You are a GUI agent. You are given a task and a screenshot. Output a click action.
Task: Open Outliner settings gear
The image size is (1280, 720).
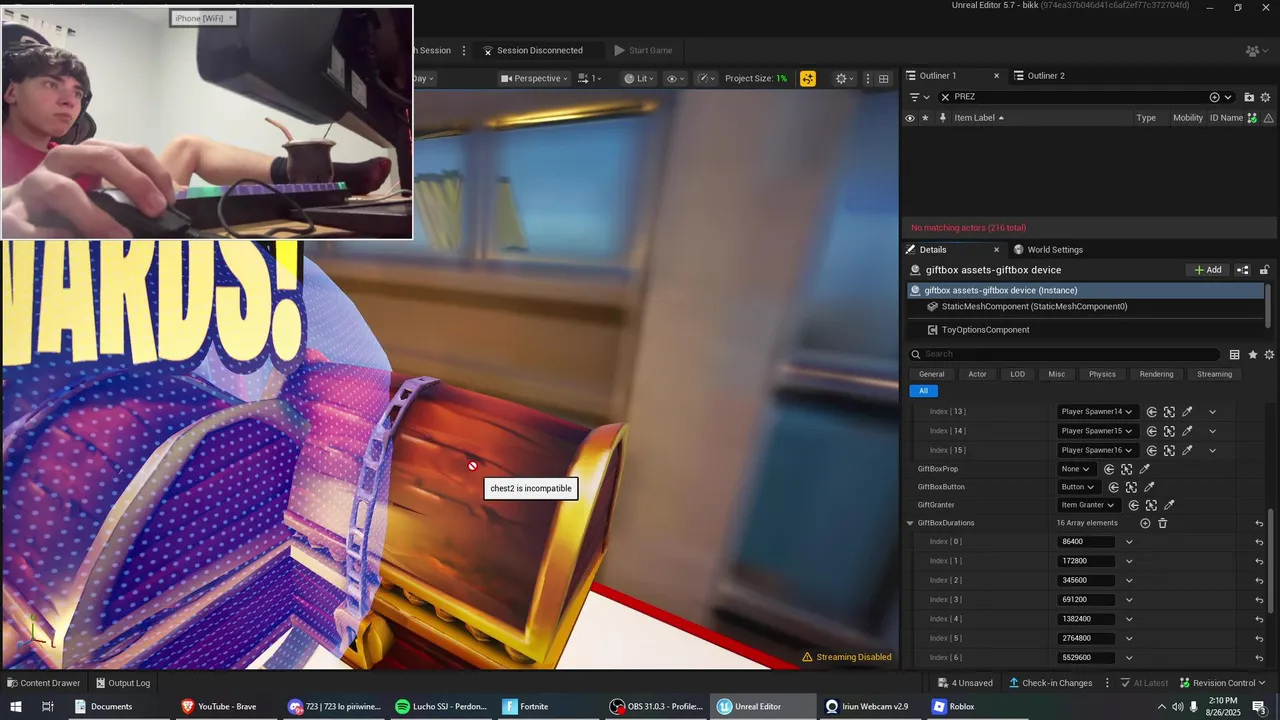(x=1266, y=97)
